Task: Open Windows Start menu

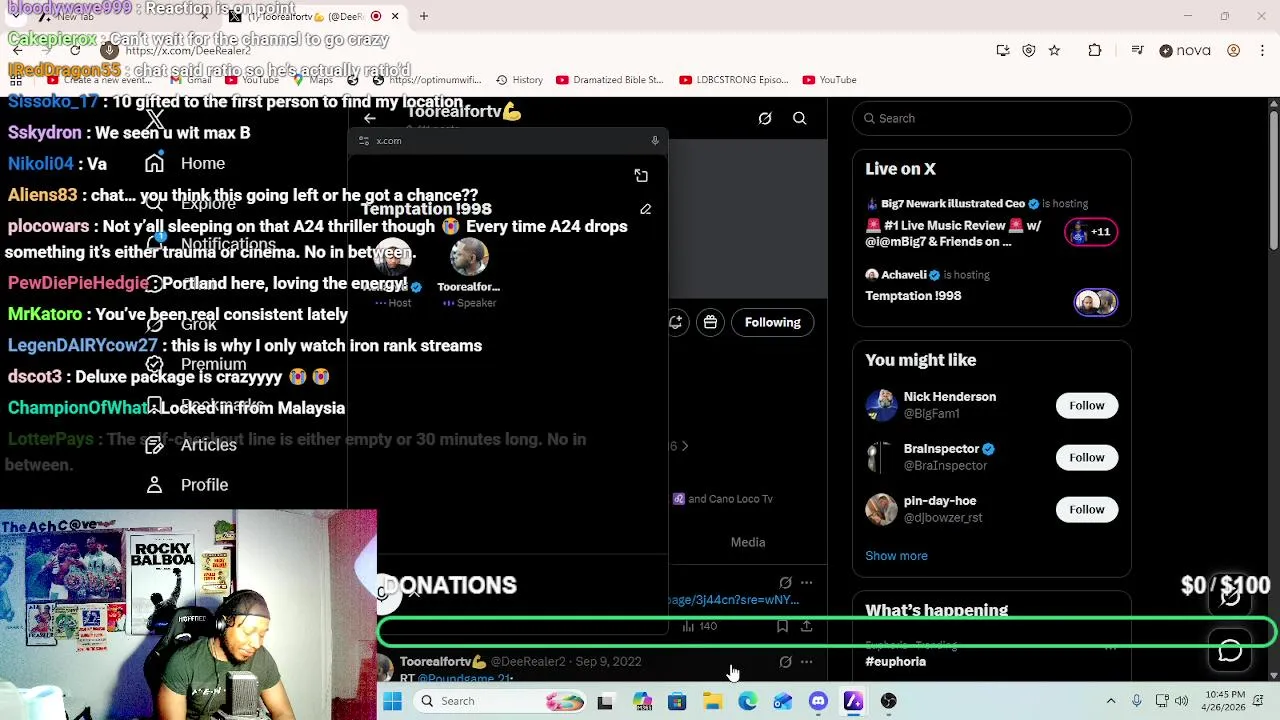Action: click(x=392, y=701)
